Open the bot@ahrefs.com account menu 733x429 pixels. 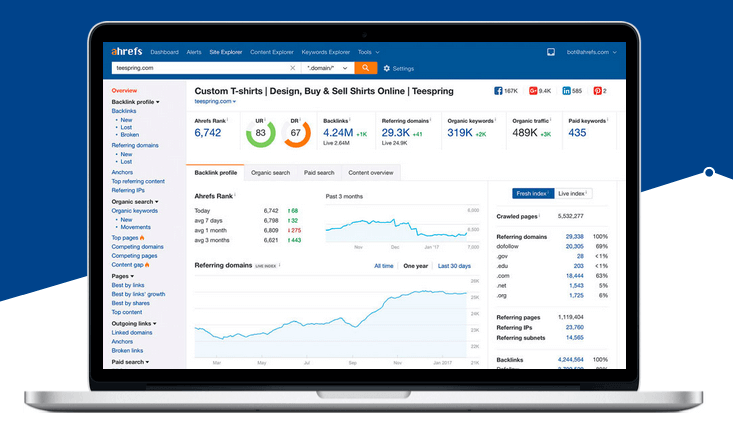[x=591, y=52]
